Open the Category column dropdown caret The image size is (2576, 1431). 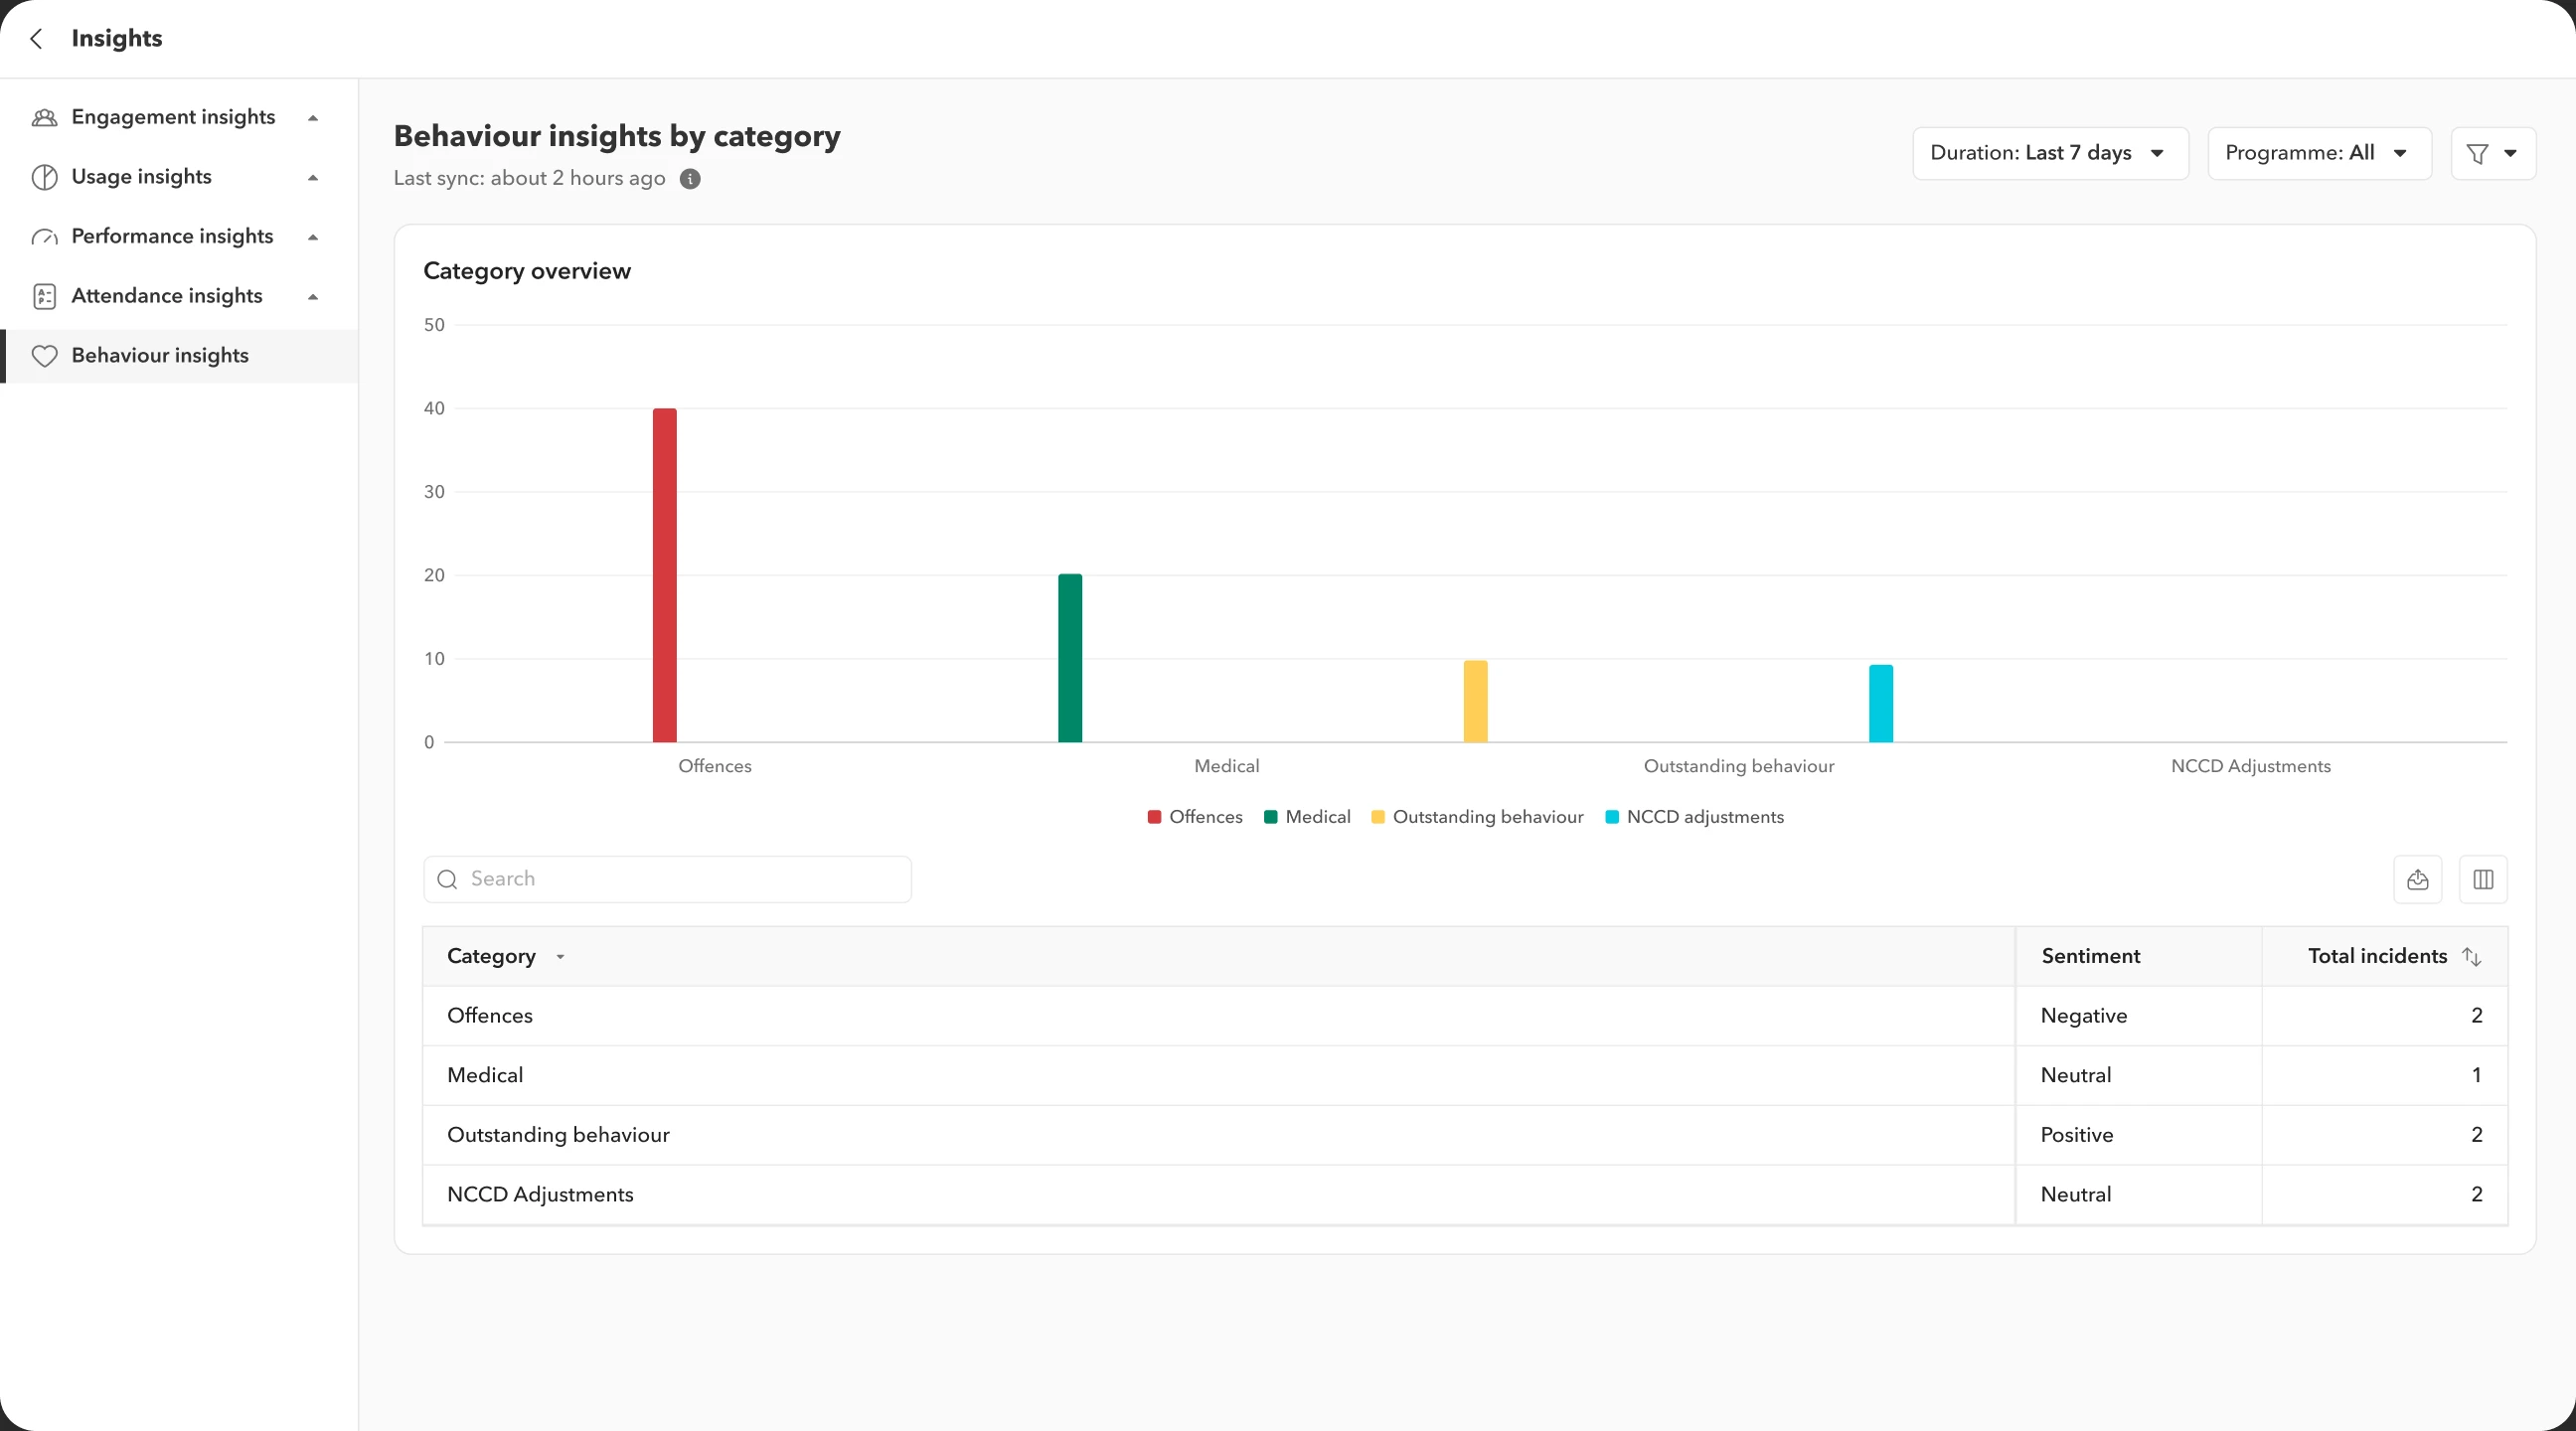tap(560, 957)
